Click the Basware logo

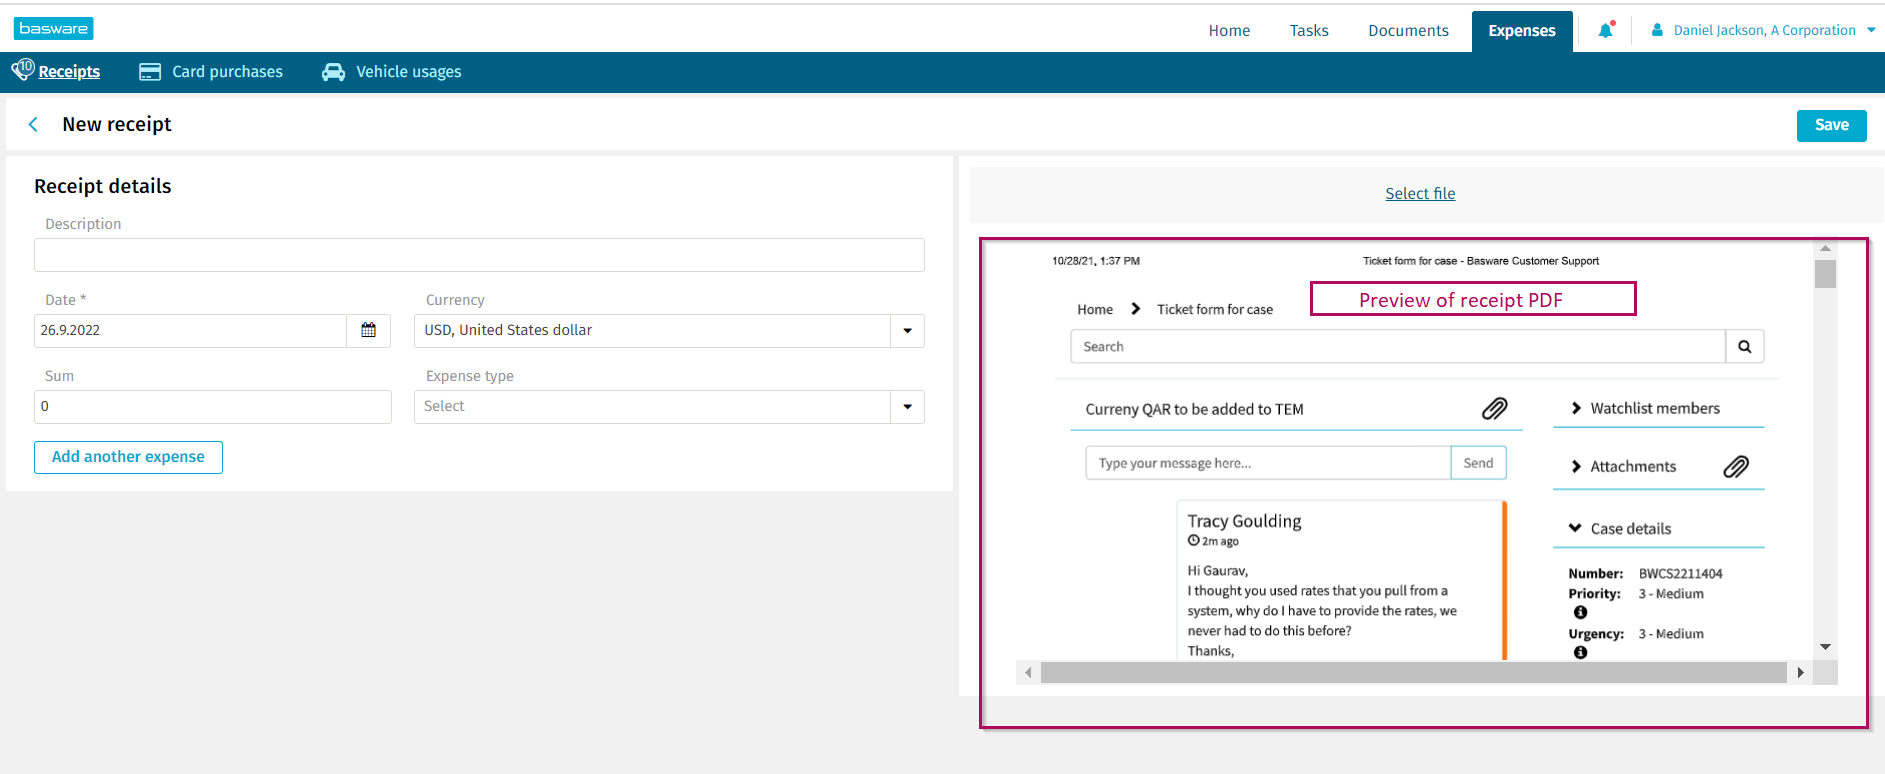coord(54,29)
